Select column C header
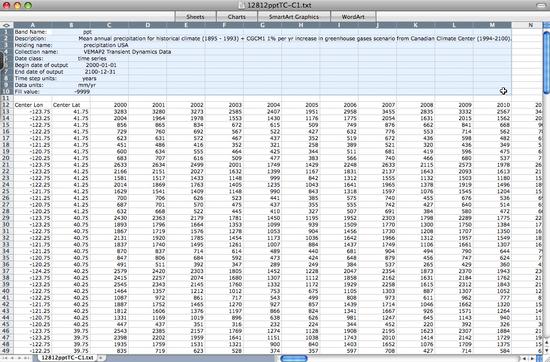 tap(109, 25)
